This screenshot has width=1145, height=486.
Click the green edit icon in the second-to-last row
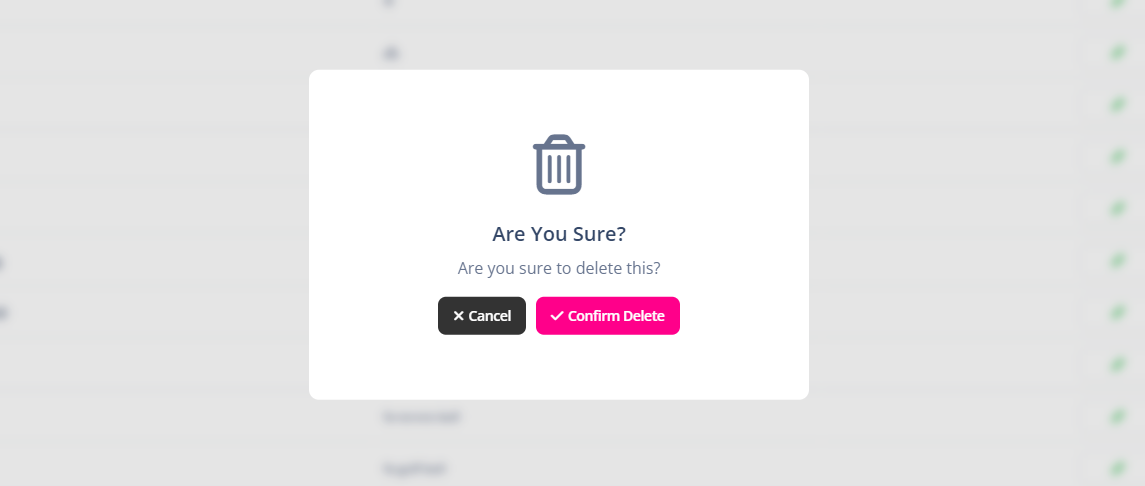pos(1117,416)
